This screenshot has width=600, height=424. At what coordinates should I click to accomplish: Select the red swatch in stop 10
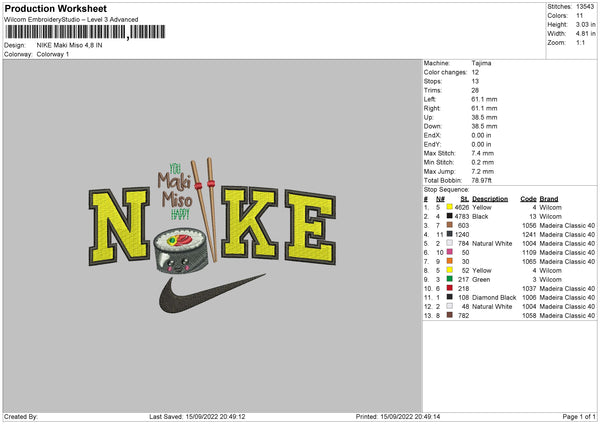click(450, 288)
